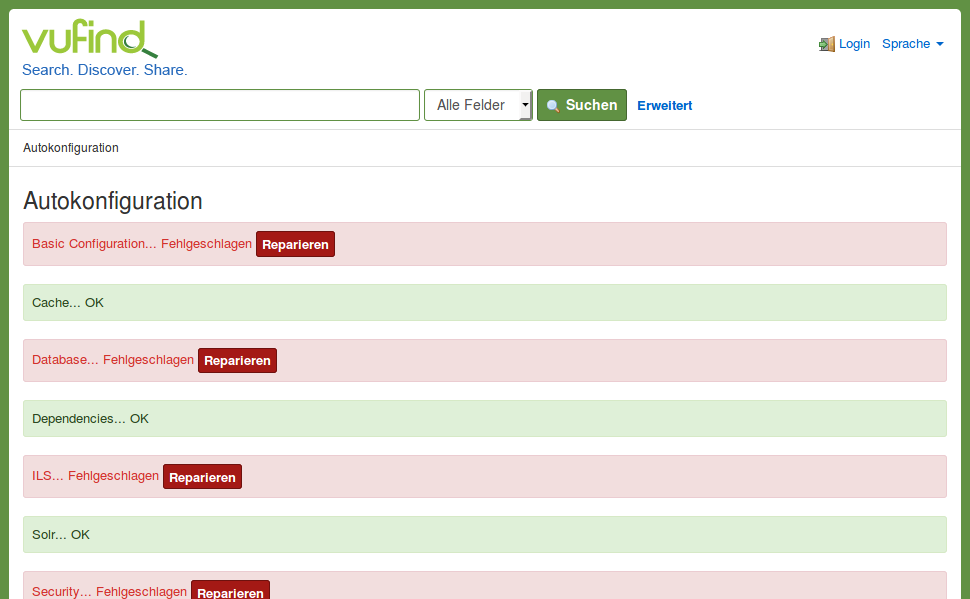The width and height of the screenshot is (970, 599).
Task: Repair the Basic Configuration failure
Action: 295,244
